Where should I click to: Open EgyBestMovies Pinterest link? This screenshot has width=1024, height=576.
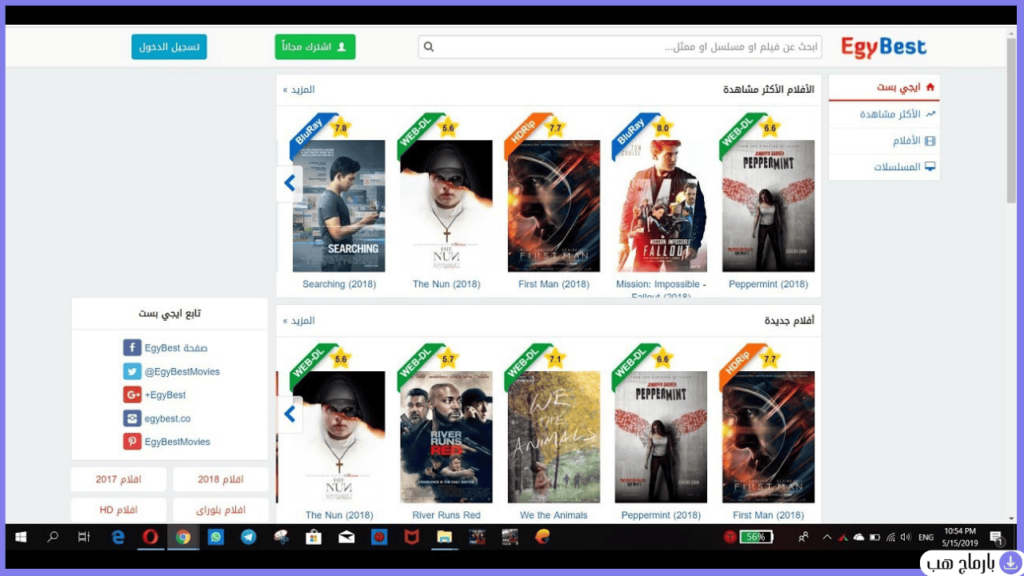[167, 442]
